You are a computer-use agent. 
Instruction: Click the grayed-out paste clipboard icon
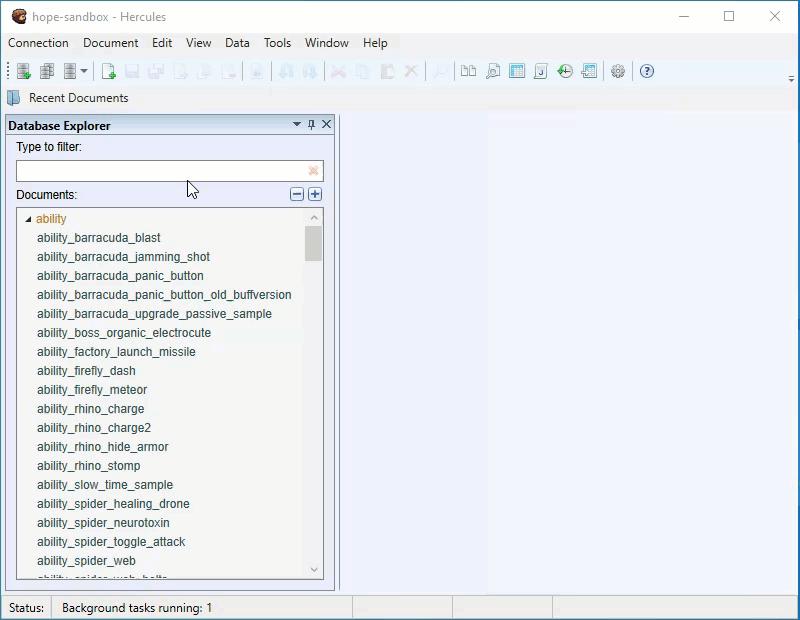coord(387,71)
